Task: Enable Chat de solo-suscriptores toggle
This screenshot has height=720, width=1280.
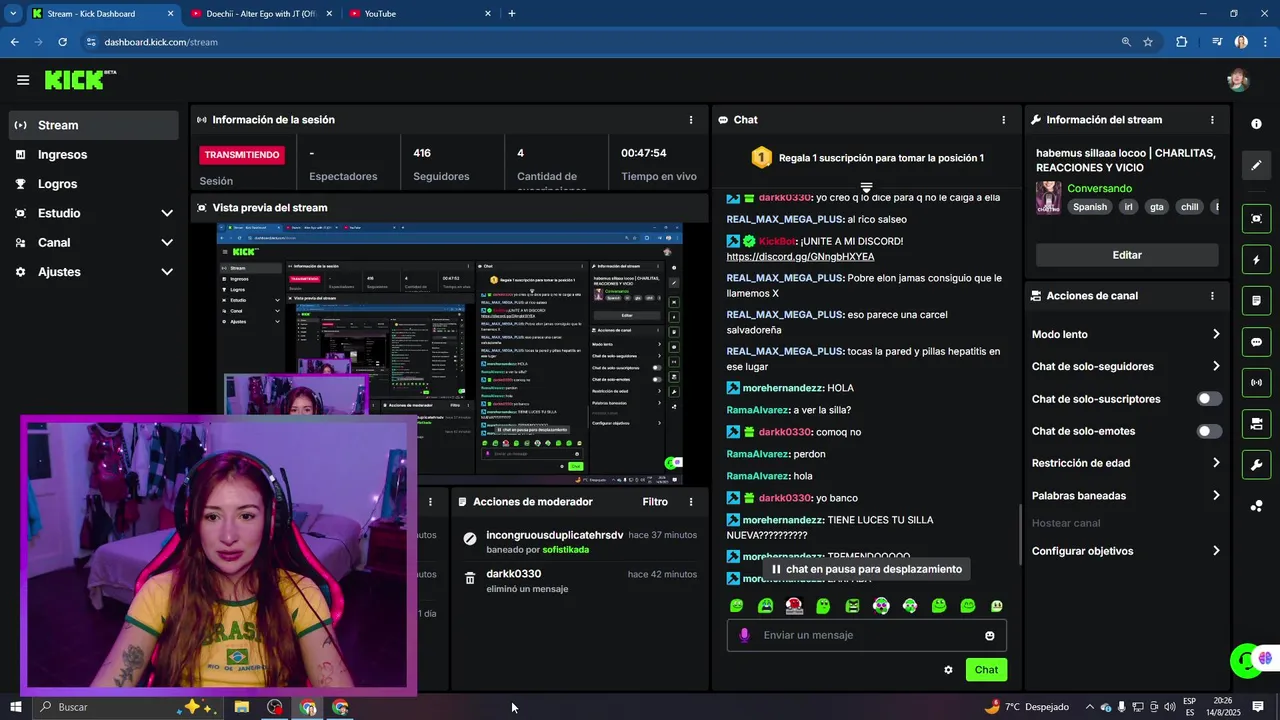Action: (x=1209, y=399)
